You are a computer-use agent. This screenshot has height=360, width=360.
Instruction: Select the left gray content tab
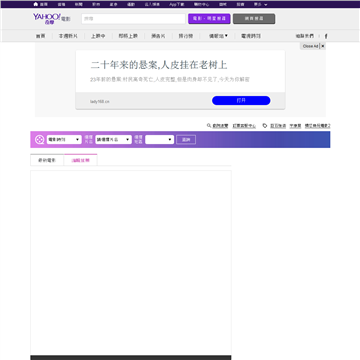tap(47, 160)
